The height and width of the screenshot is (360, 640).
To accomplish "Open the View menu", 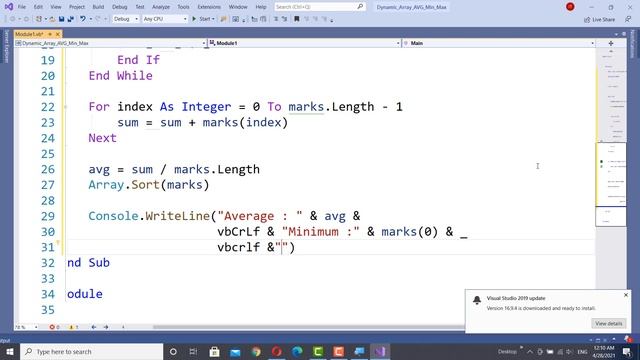I will [56, 7].
